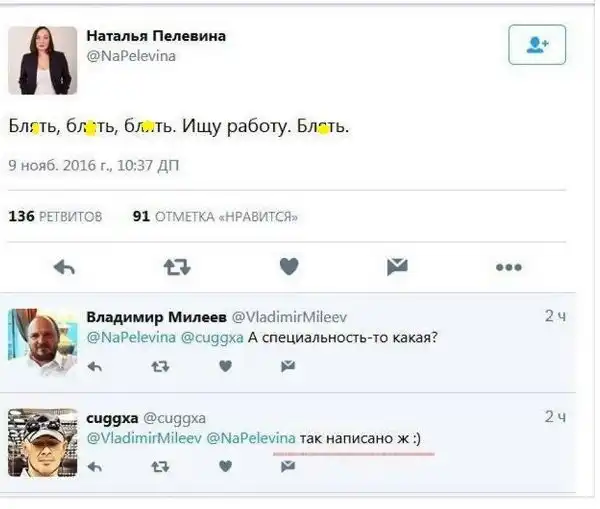Screen dimensions: 600x509
Task: Reply to cuggxa's comment
Action: click(x=96, y=465)
